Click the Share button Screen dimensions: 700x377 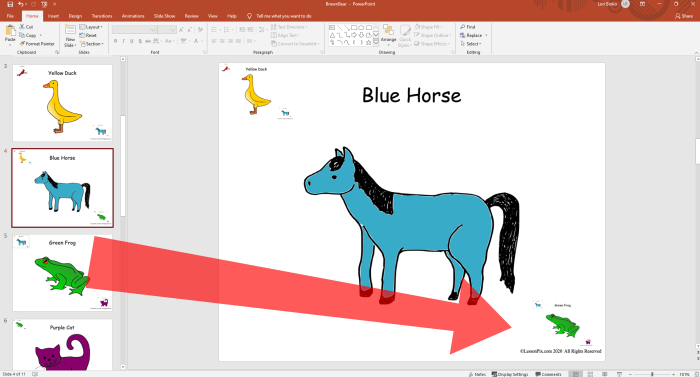point(684,16)
